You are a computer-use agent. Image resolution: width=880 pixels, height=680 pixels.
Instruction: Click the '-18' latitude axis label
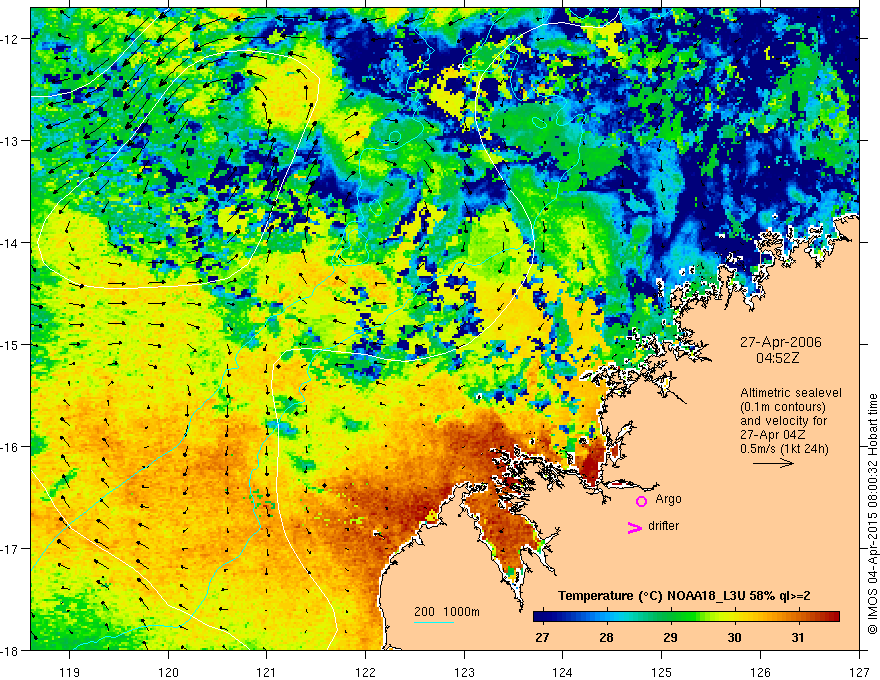point(11,650)
